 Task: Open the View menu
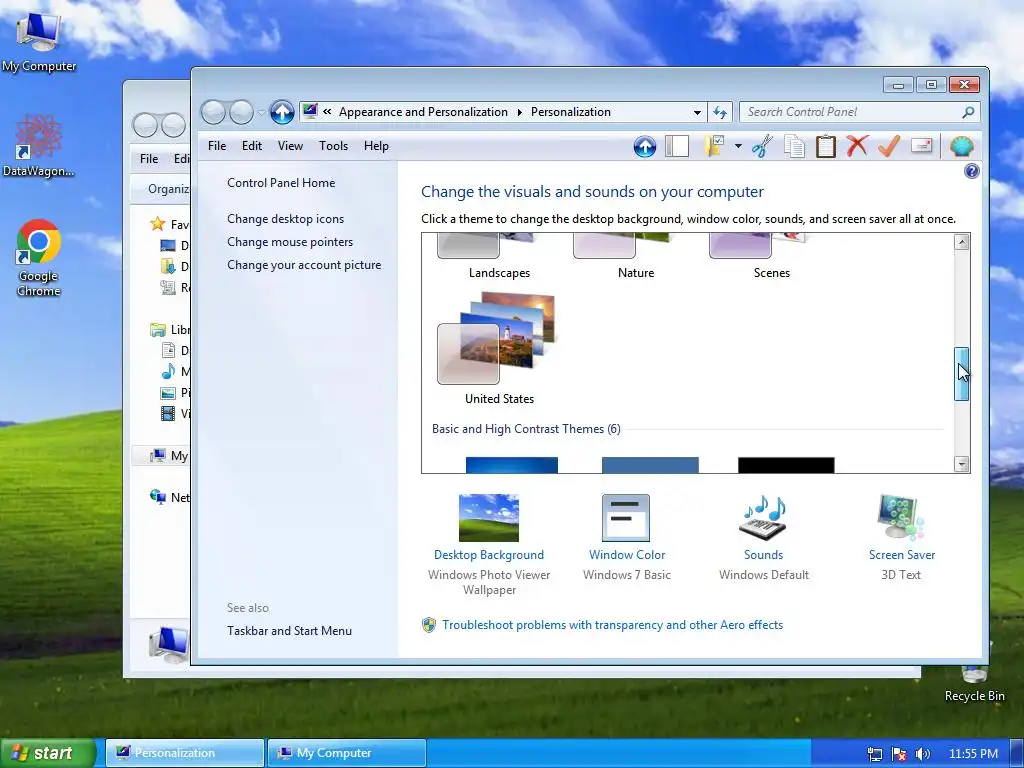[290, 146]
